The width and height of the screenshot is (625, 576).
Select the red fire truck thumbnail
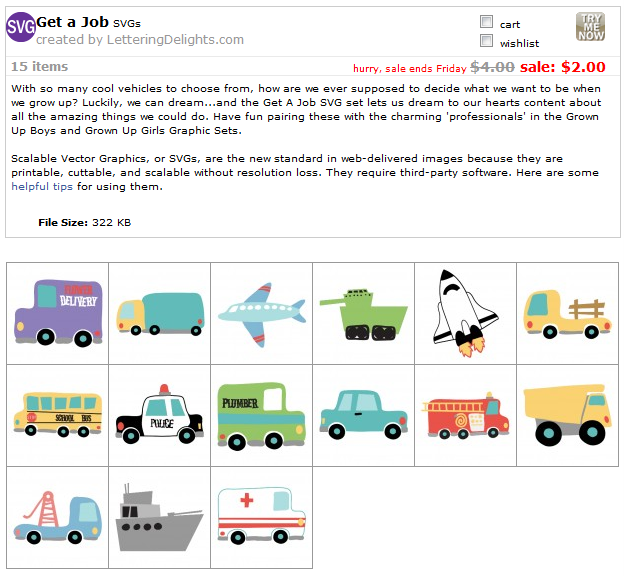466,415
